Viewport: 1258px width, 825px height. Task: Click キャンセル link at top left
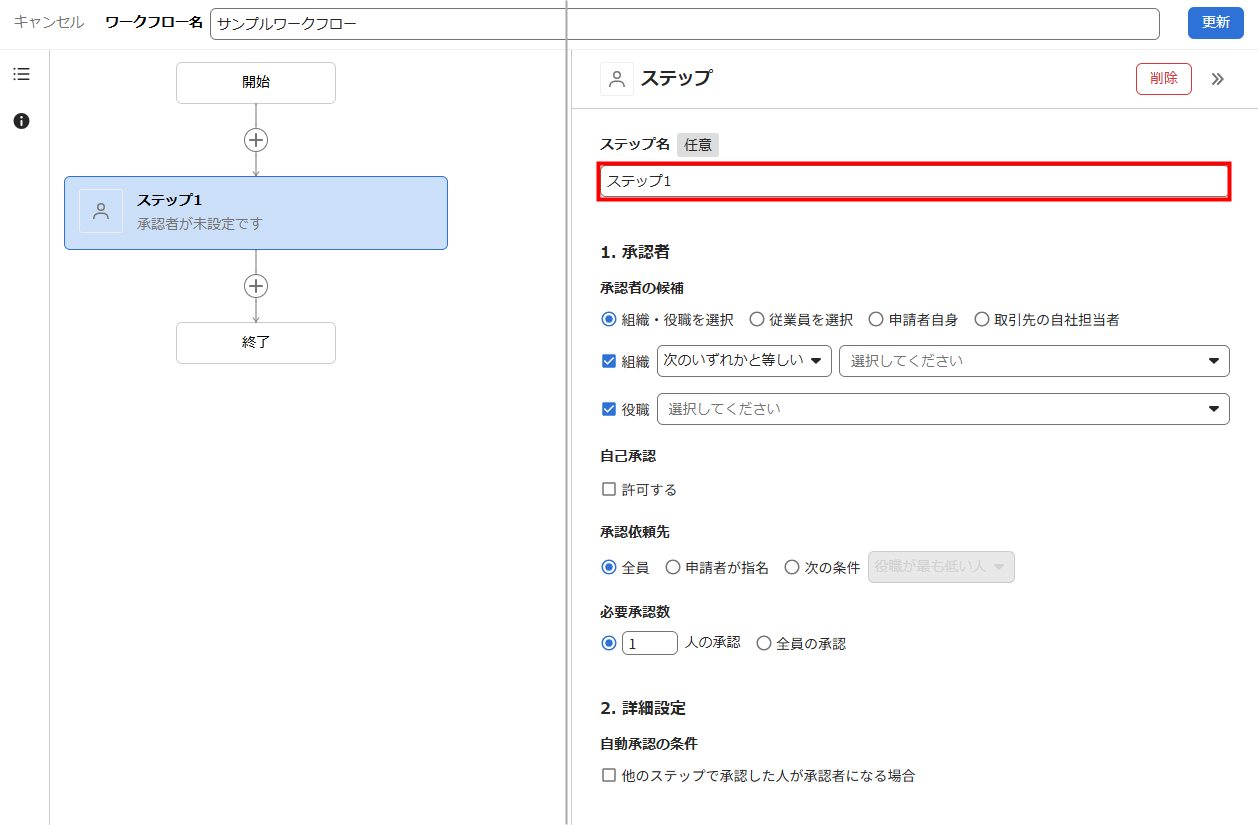point(49,22)
